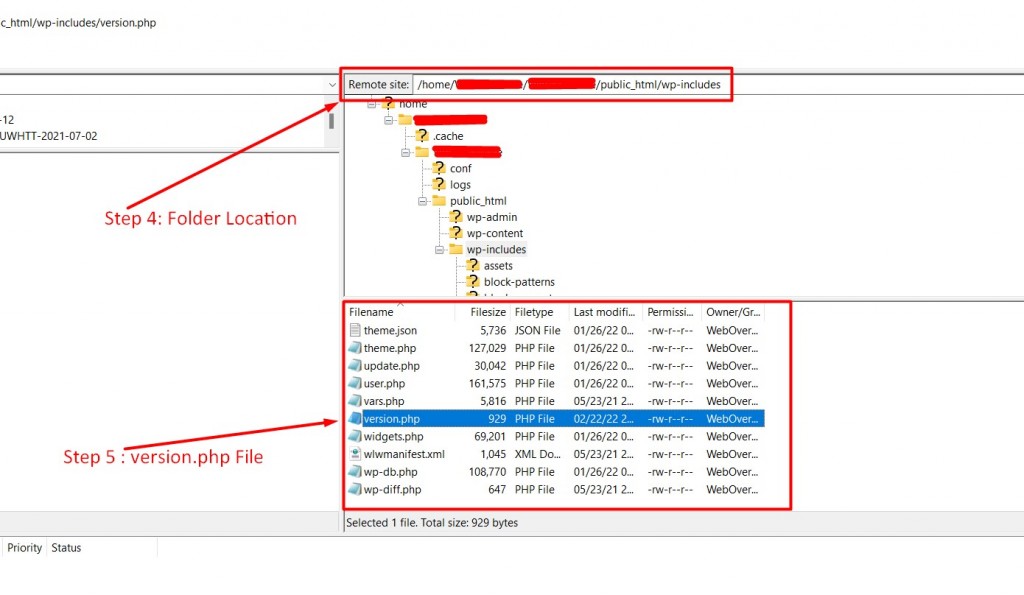Click the left pane vertical scrollbar
Viewport: 1024px width, 595px height.
coord(332,122)
